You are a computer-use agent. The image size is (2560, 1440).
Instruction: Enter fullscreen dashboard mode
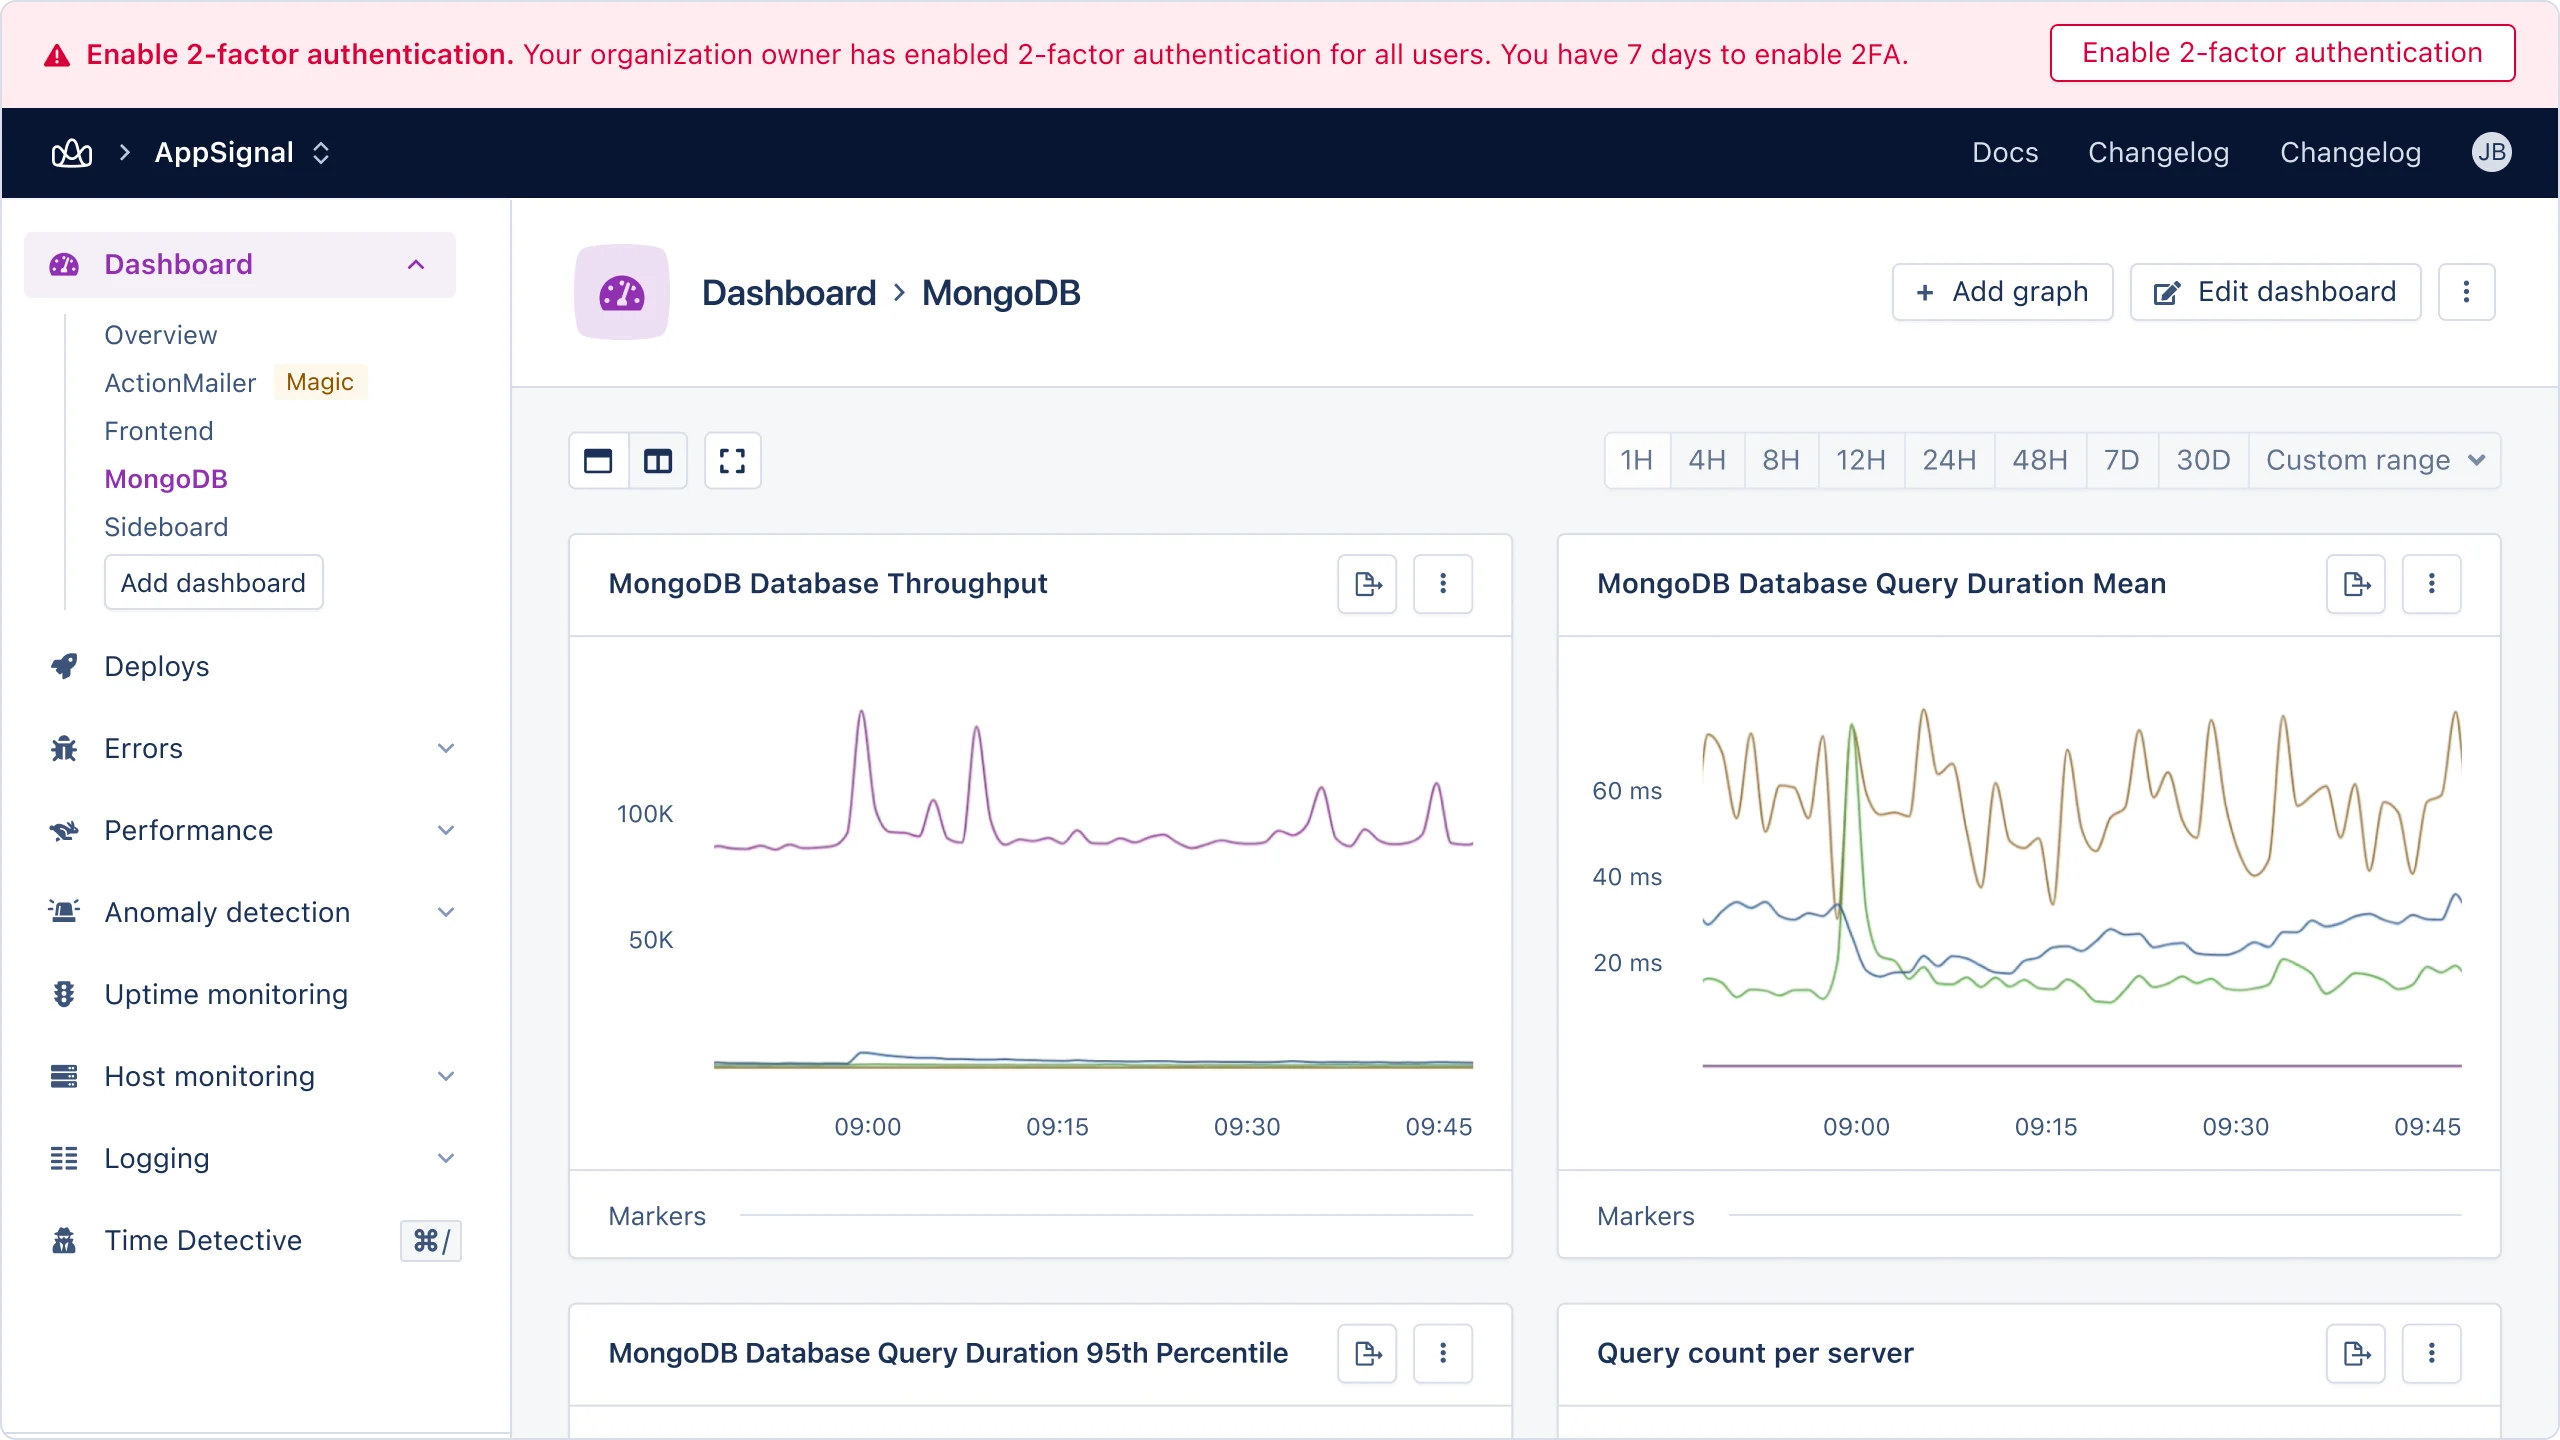[733, 461]
